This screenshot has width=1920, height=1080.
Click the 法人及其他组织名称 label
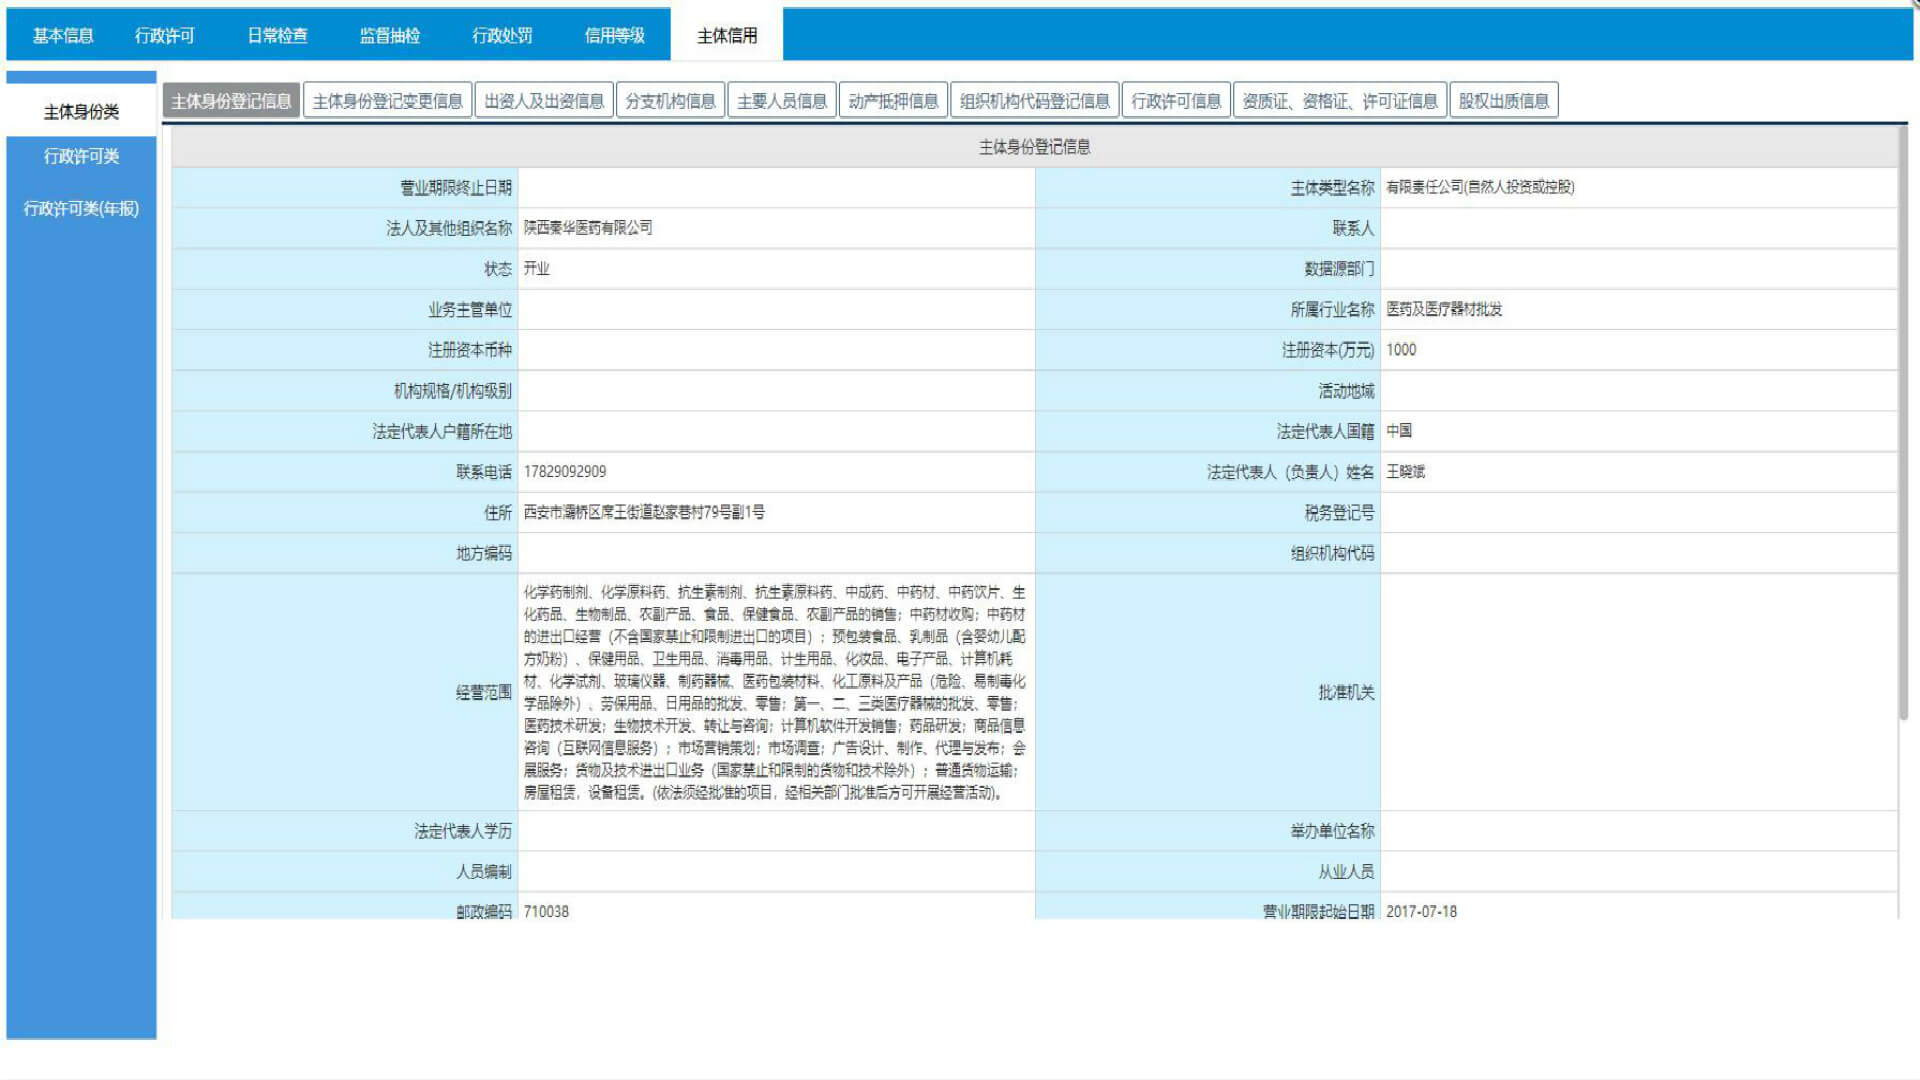click(x=449, y=229)
